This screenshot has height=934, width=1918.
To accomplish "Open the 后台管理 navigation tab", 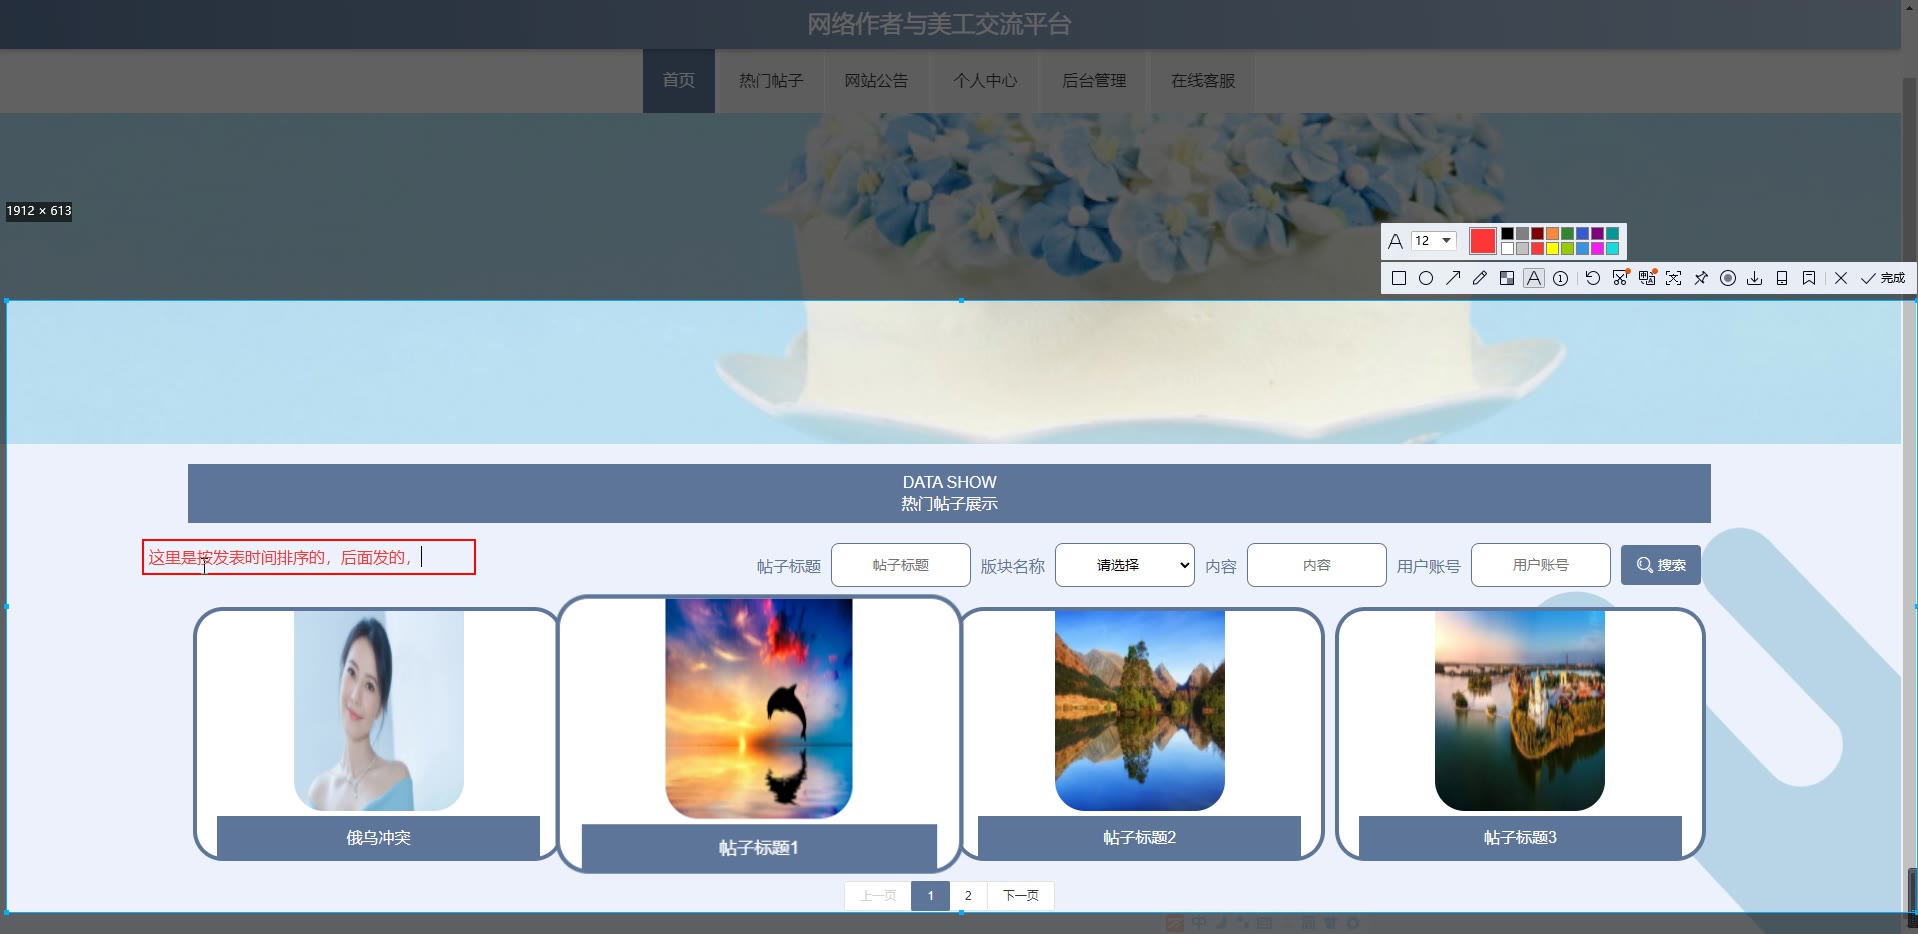I will (1094, 81).
